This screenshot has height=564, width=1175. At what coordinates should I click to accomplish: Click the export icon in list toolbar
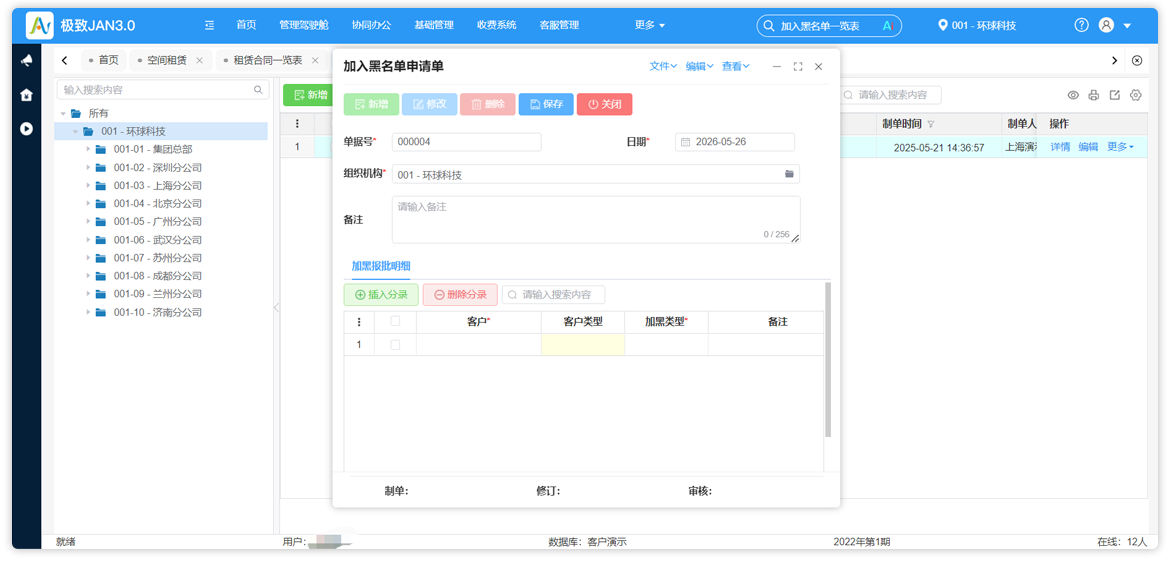pos(1114,95)
